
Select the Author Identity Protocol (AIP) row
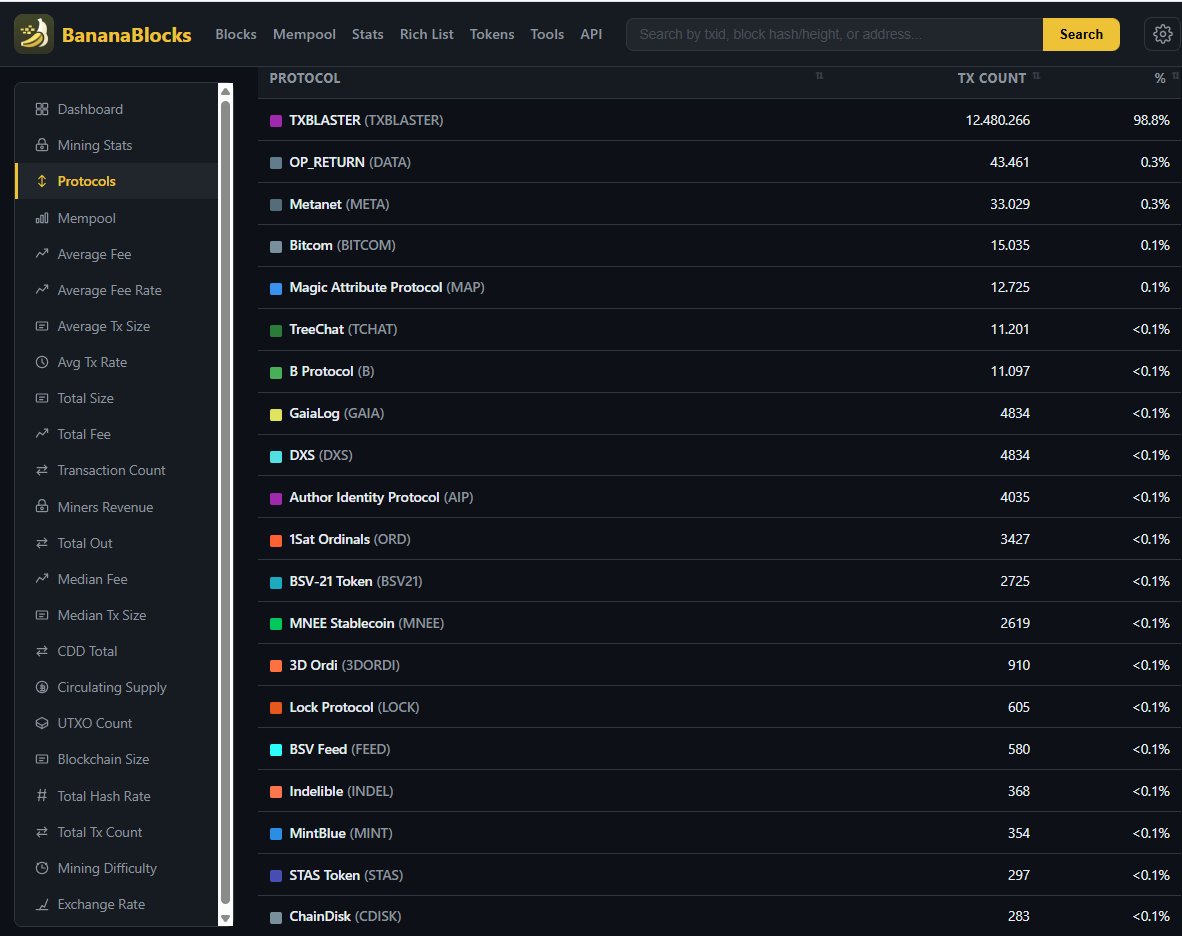pos(720,497)
